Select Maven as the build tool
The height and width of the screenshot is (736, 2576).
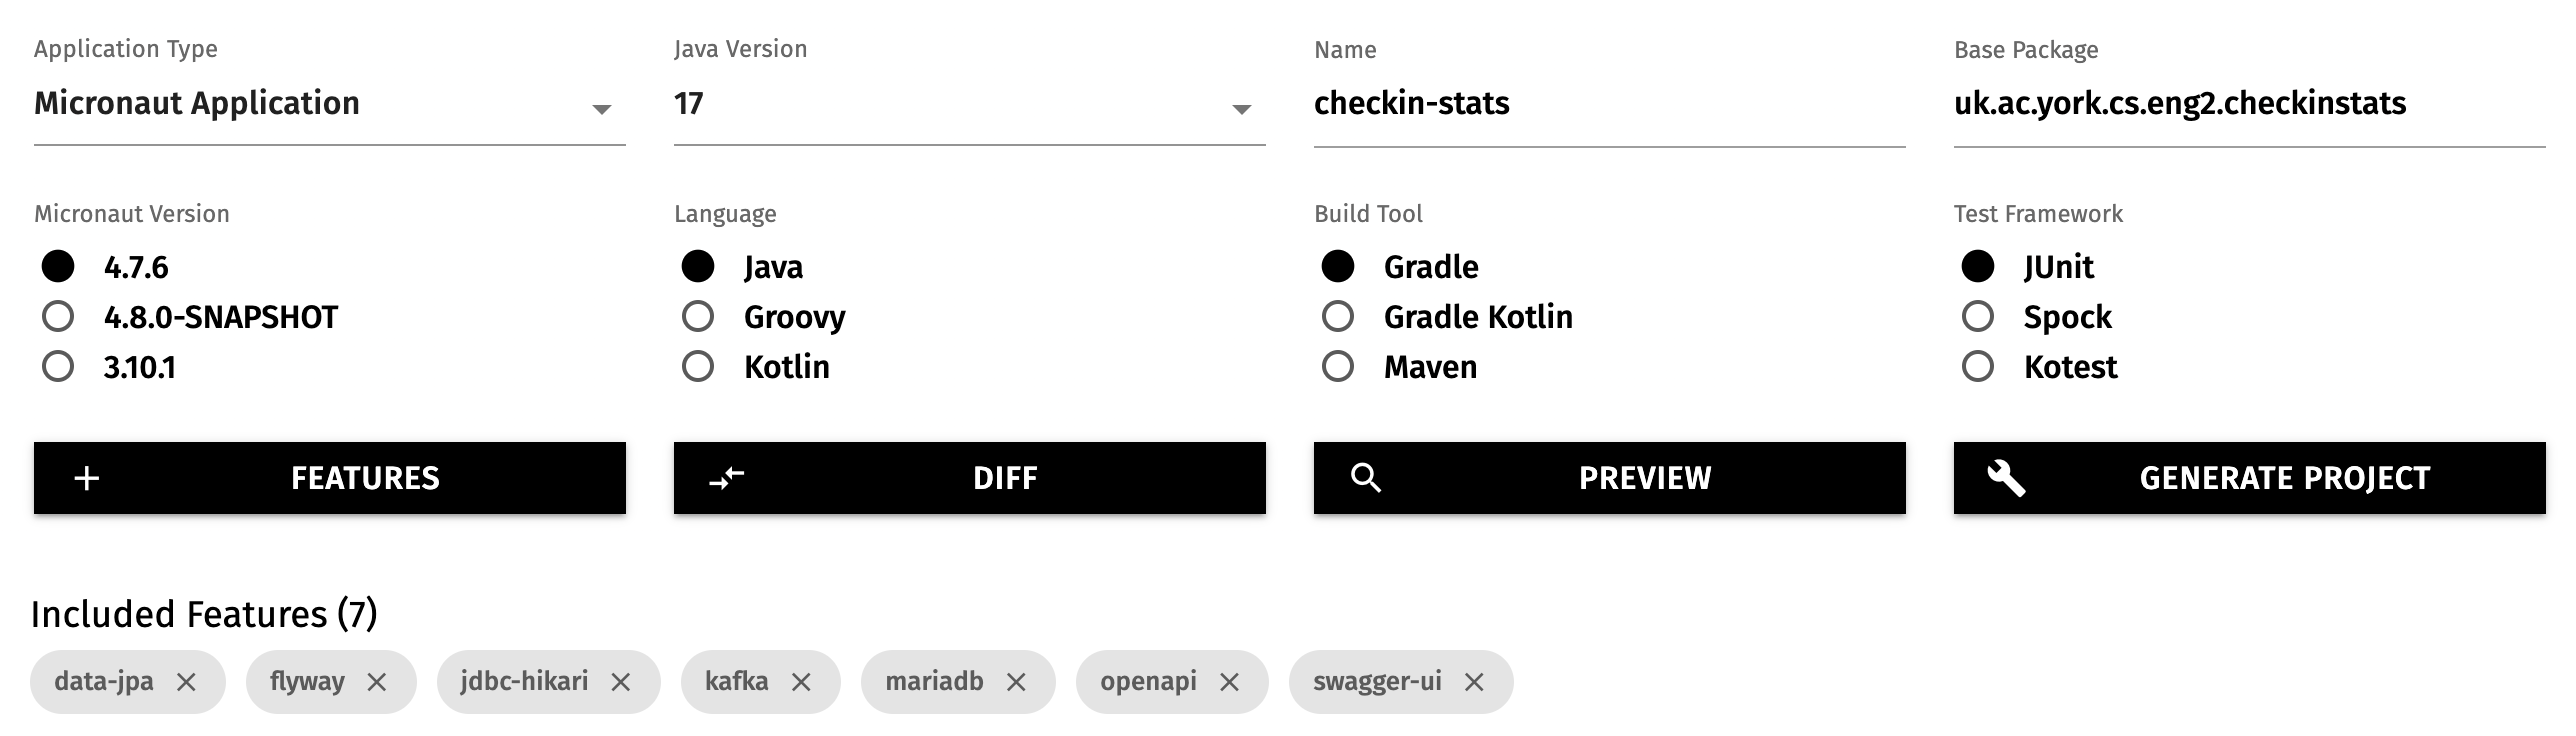[1338, 367]
